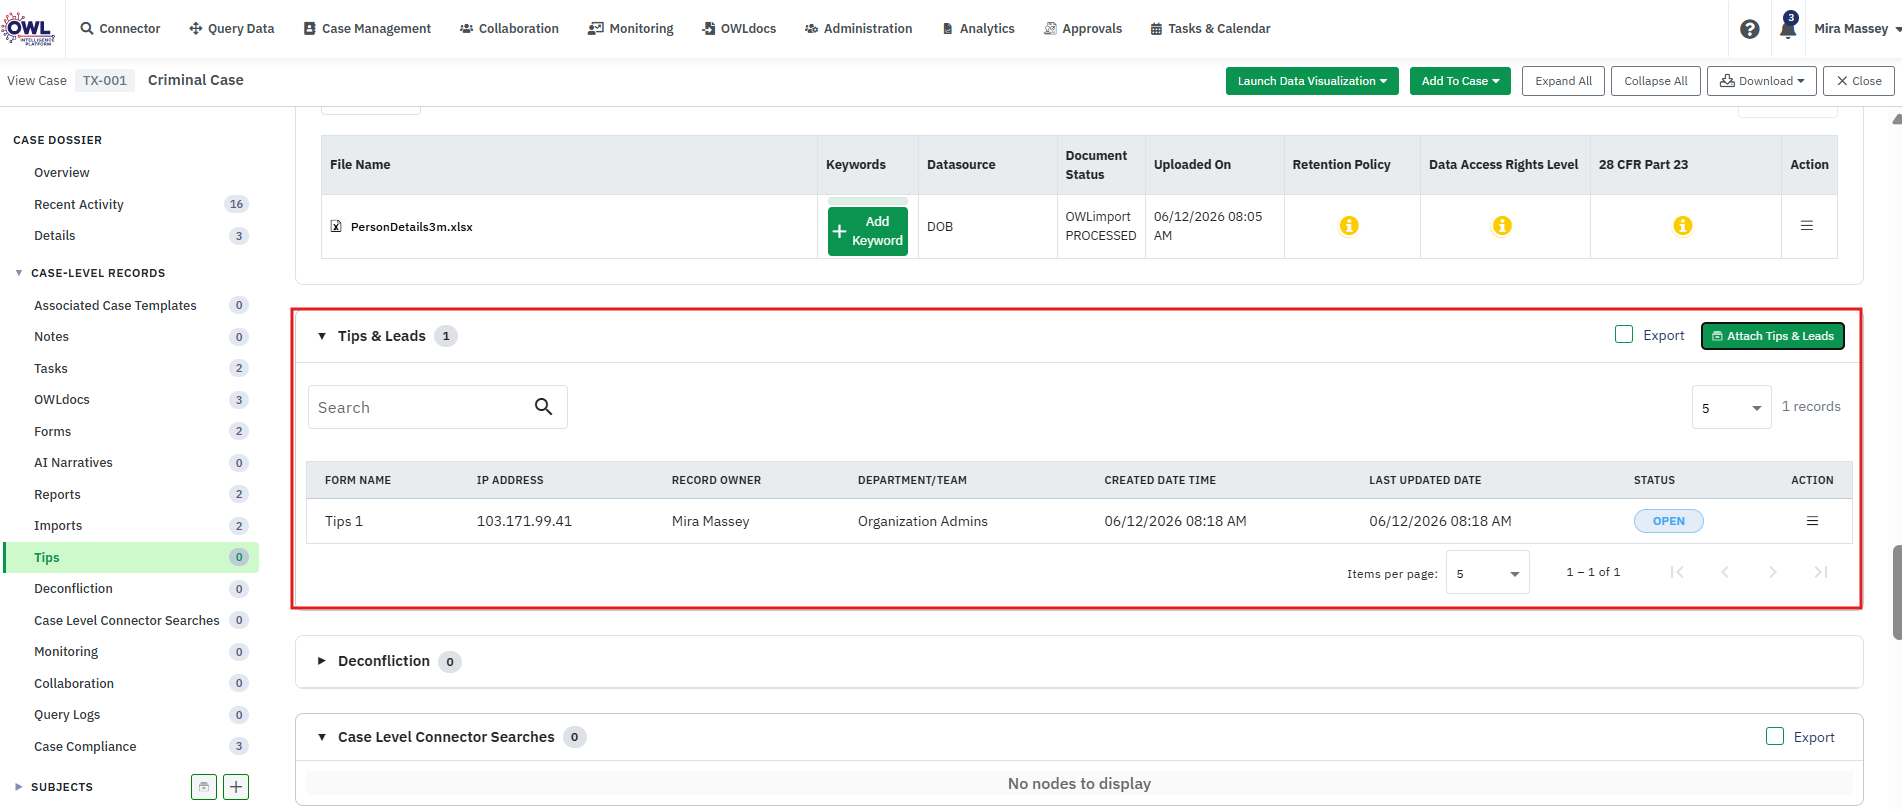The image size is (1902, 809).
Task: Collapse the Case Level Connector Searches section
Action: (x=322, y=737)
